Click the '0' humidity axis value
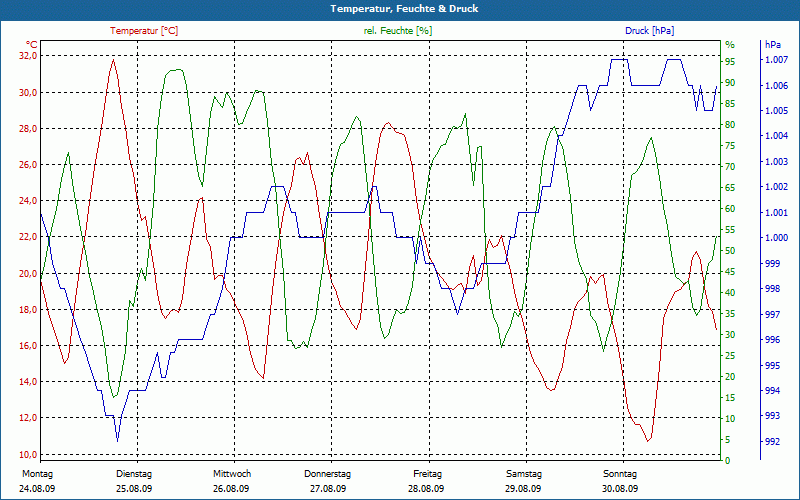The width and height of the screenshot is (800, 500). [728, 461]
